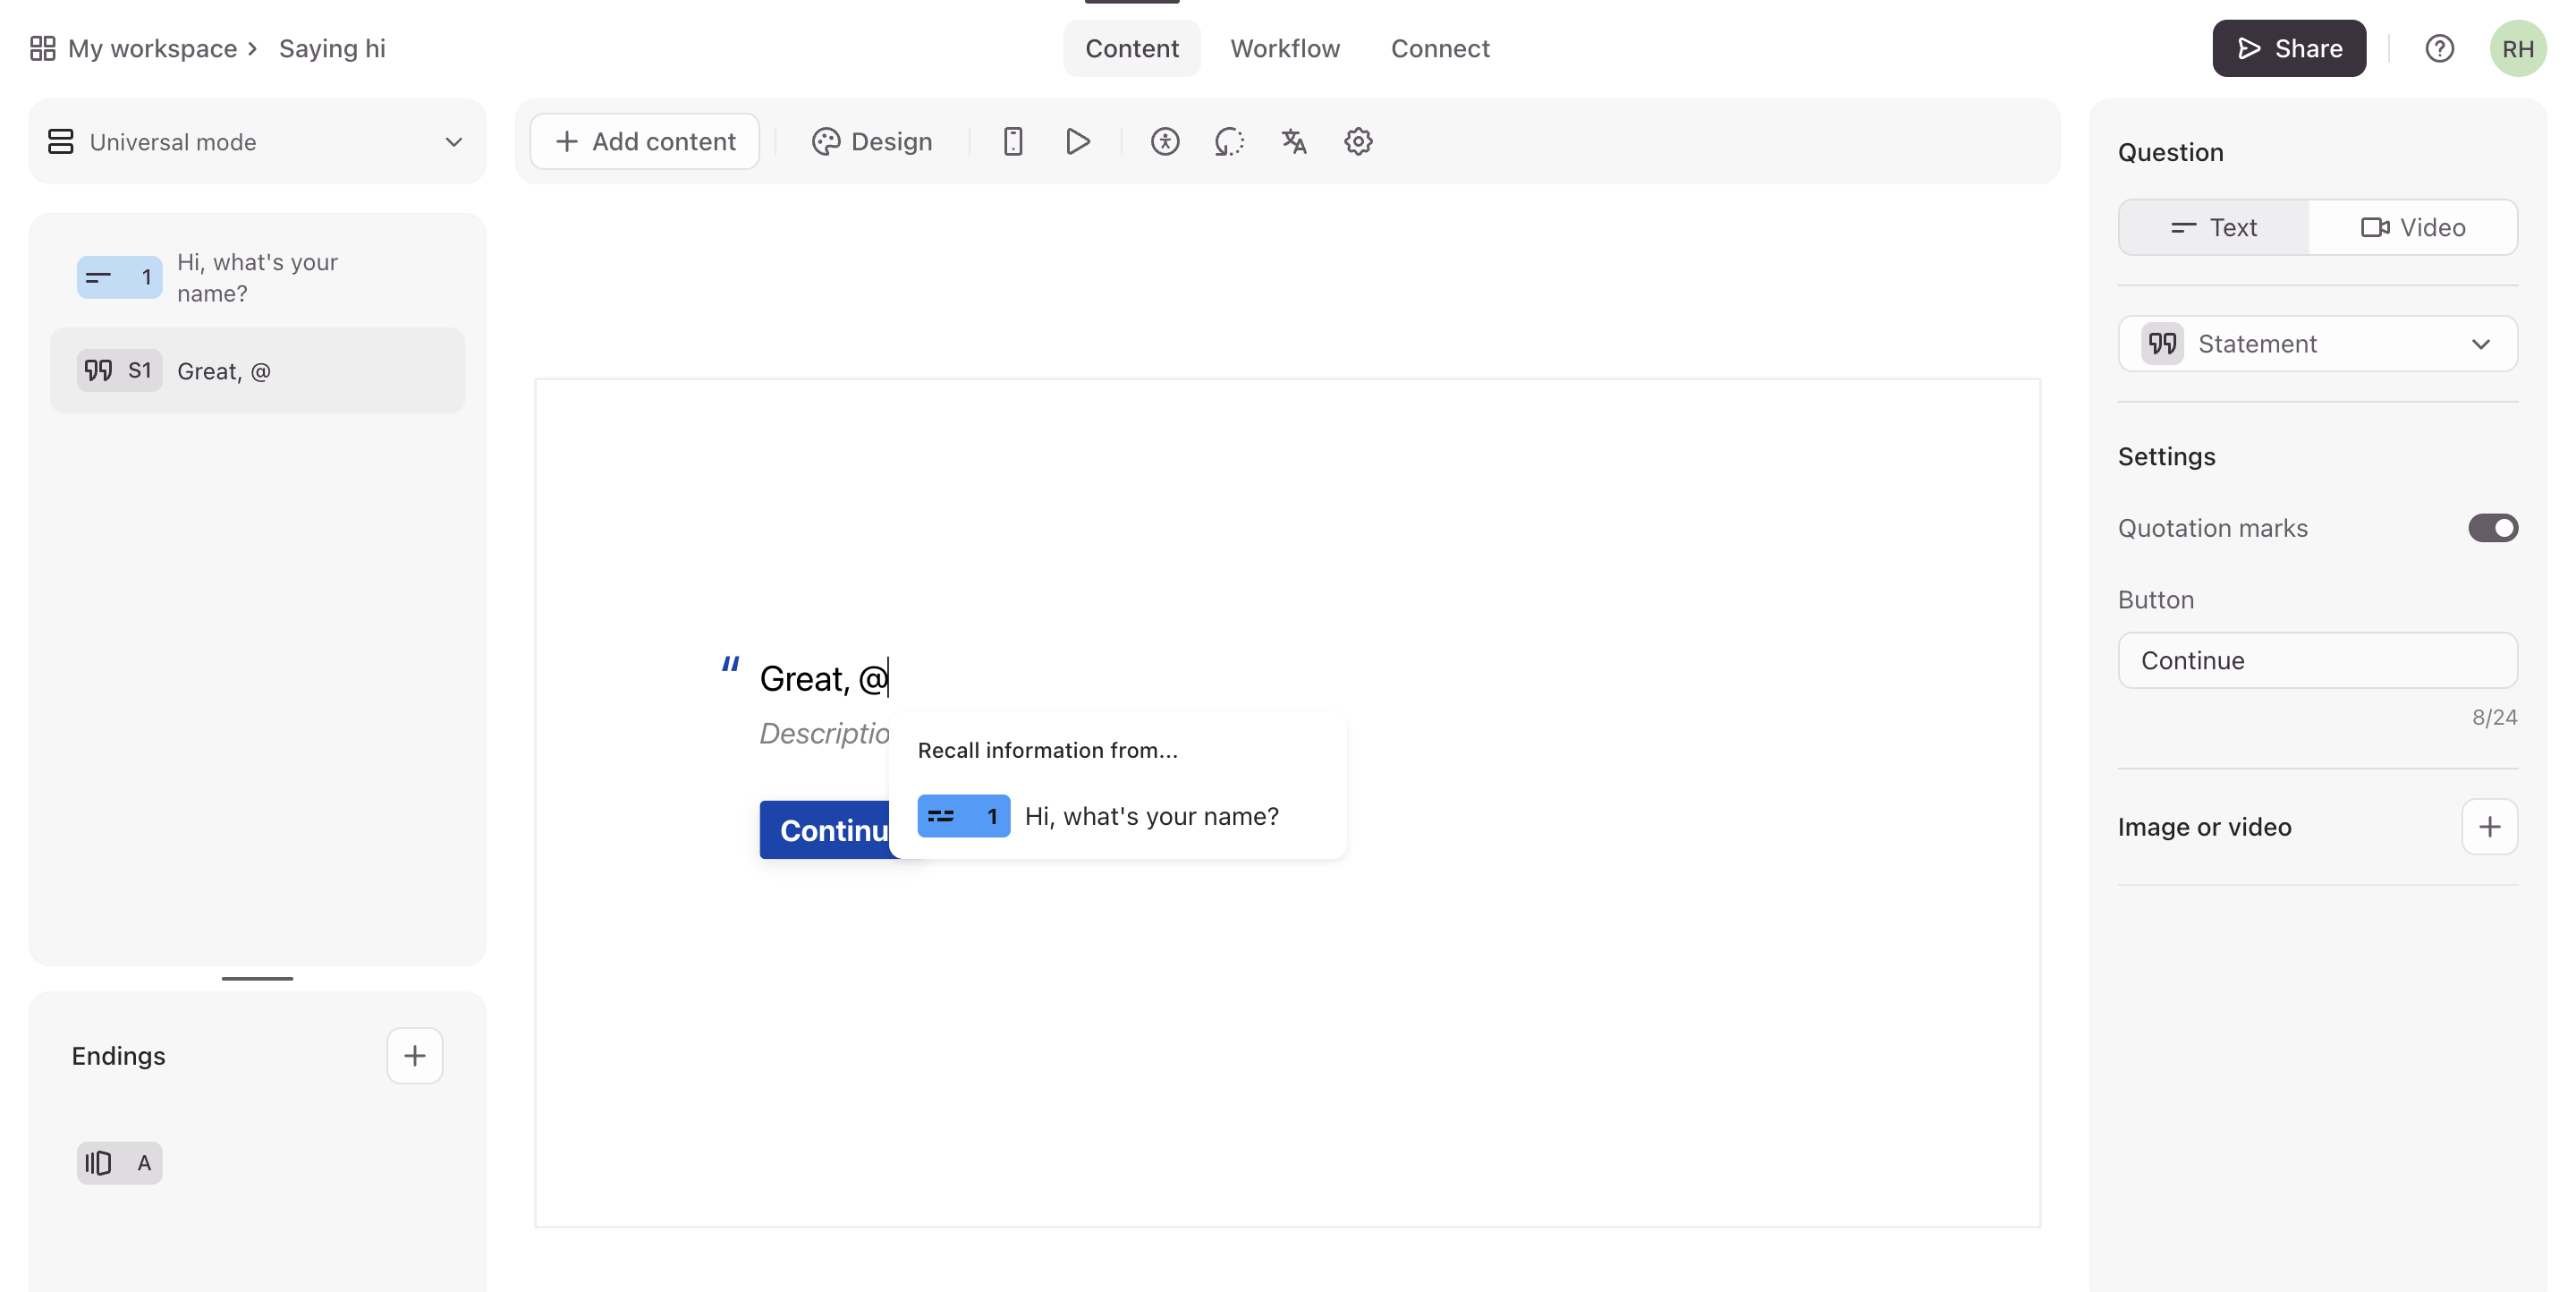Click the Add content button
The width and height of the screenshot is (2576, 1292).
[x=644, y=141]
